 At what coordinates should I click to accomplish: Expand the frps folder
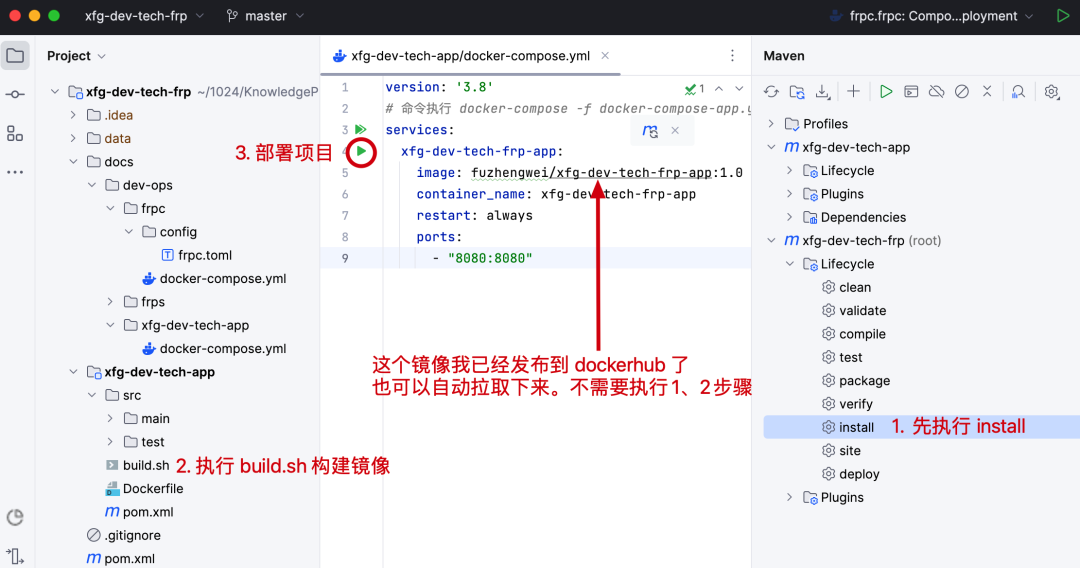pyautogui.click(x=111, y=302)
